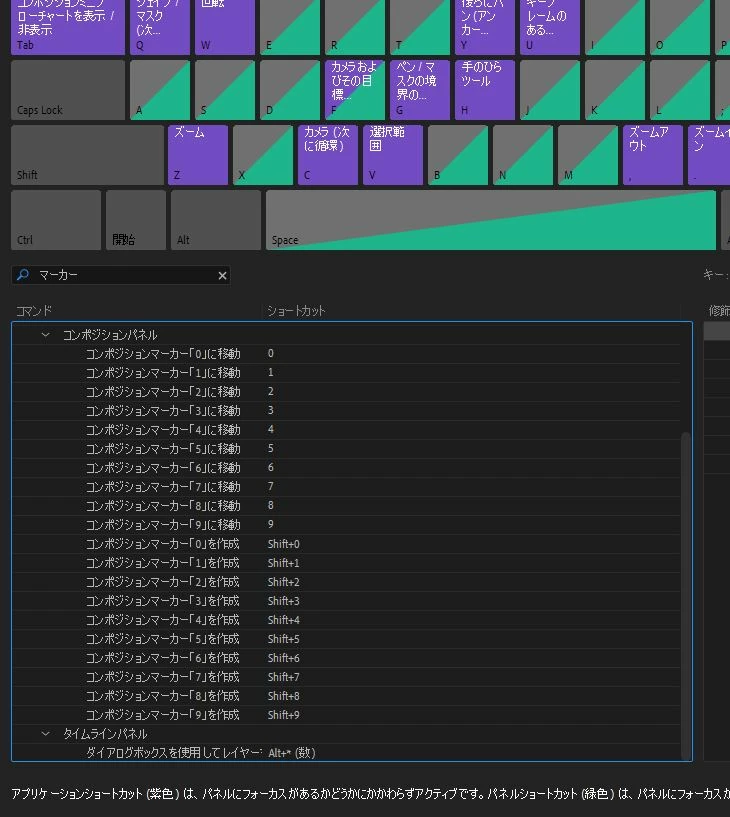This screenshot has width=730, height=817.
Task: Select the Z key (ズーム)
Action: coord(197,155)
